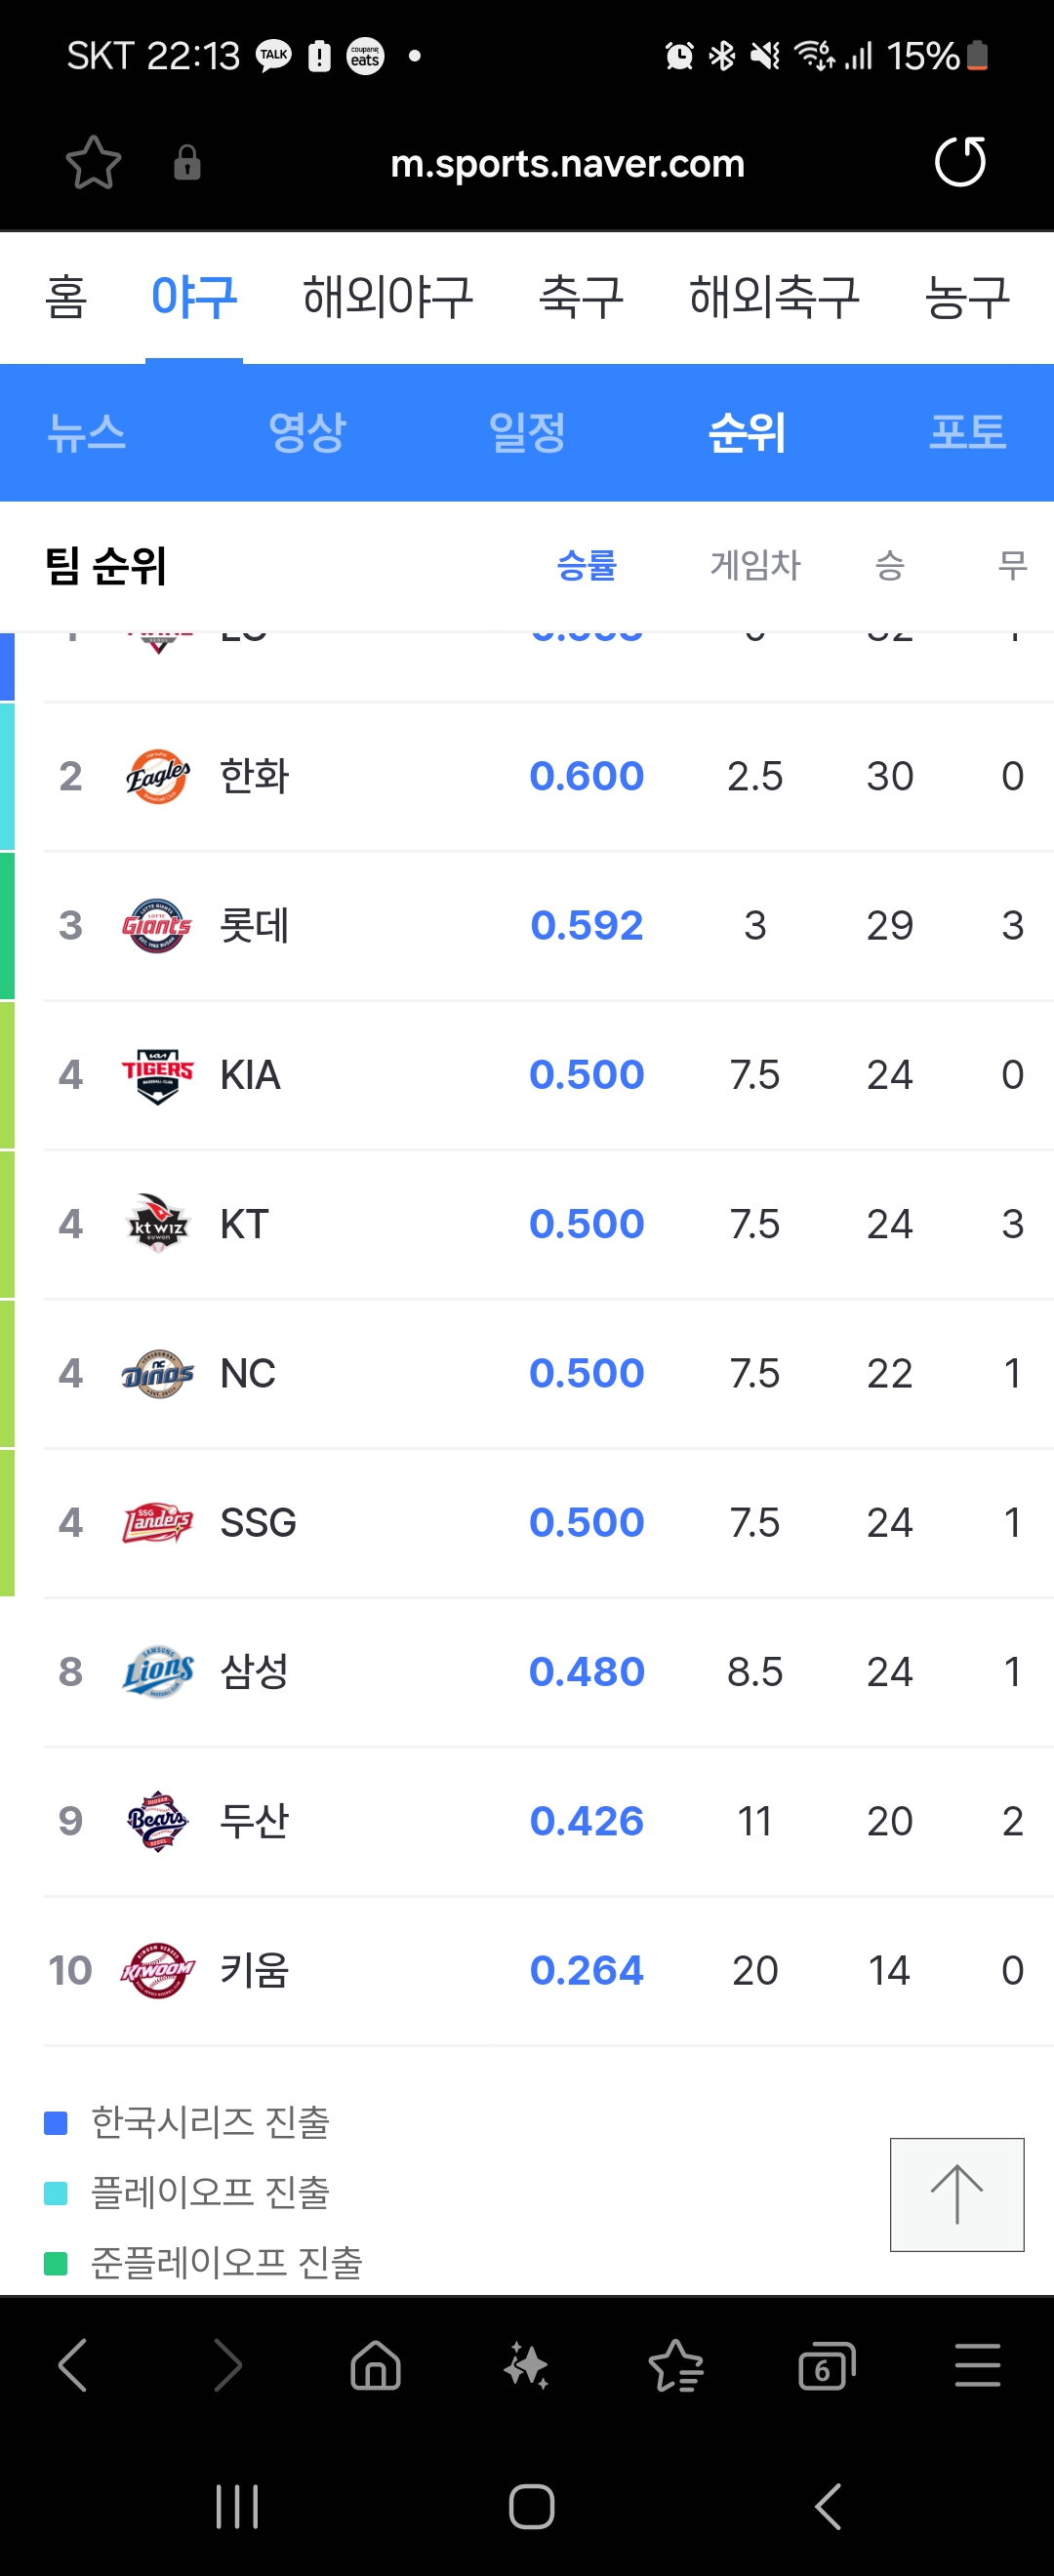Sort standings by 승률 column
This screenshot has width=1054, height=2576.
(x=586, y=566)
